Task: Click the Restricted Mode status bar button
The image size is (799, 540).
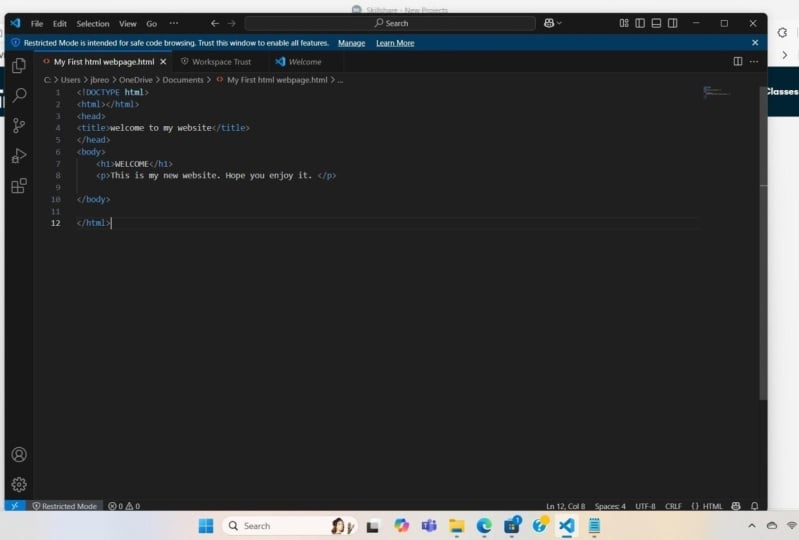Action: click(x=65, y=506)
